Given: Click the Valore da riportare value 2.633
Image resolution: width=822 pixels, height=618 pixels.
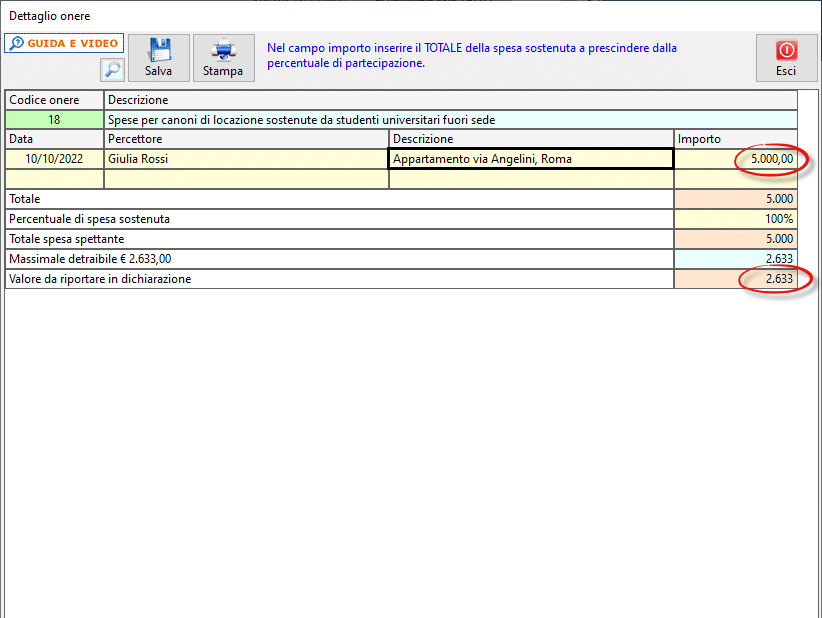Looking at the screenshot, I should click(x=736, y=279).
